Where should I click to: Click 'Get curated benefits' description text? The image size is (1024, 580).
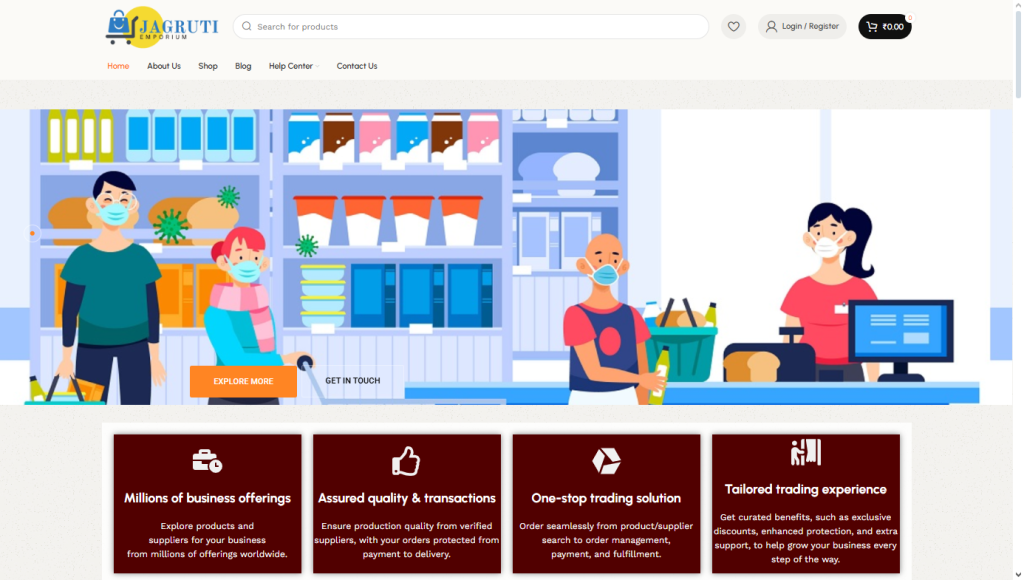pos(805,538)
